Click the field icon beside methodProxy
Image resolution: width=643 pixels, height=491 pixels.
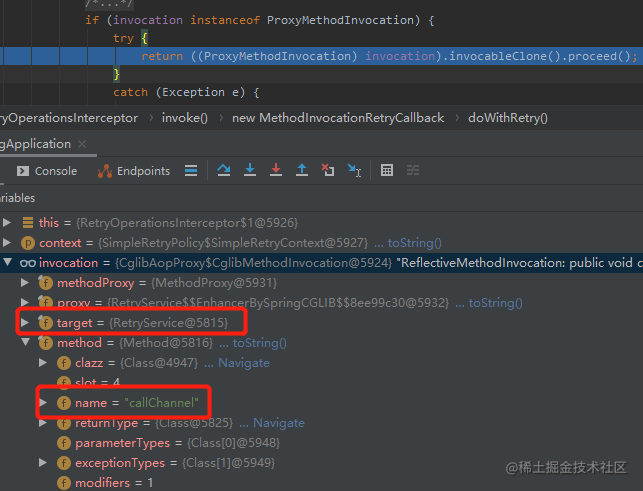45,282
